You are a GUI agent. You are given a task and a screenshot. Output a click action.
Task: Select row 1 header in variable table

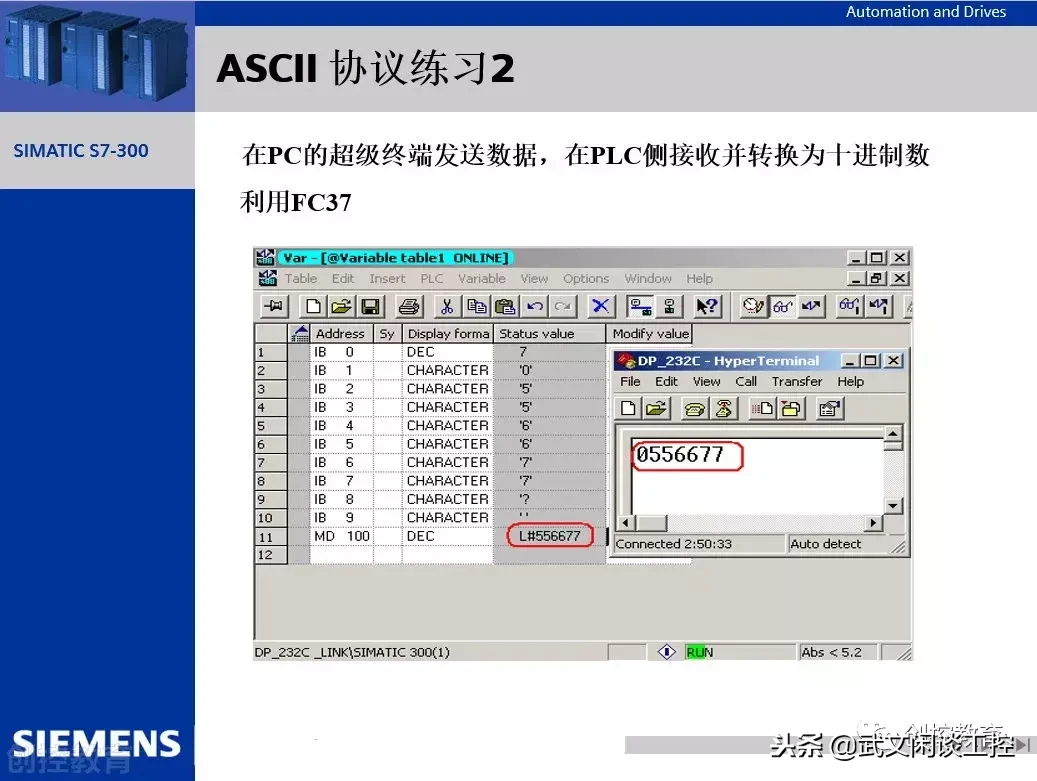tap(270, 352)
